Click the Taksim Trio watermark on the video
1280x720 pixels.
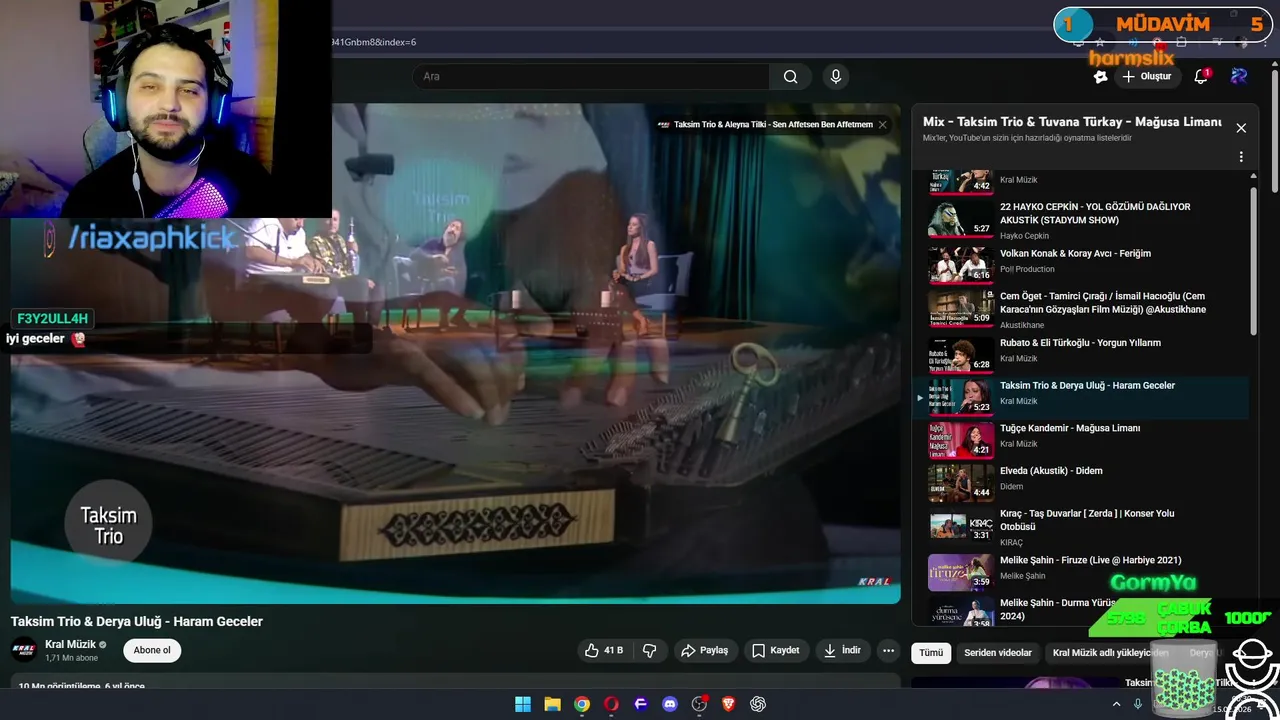108,525
